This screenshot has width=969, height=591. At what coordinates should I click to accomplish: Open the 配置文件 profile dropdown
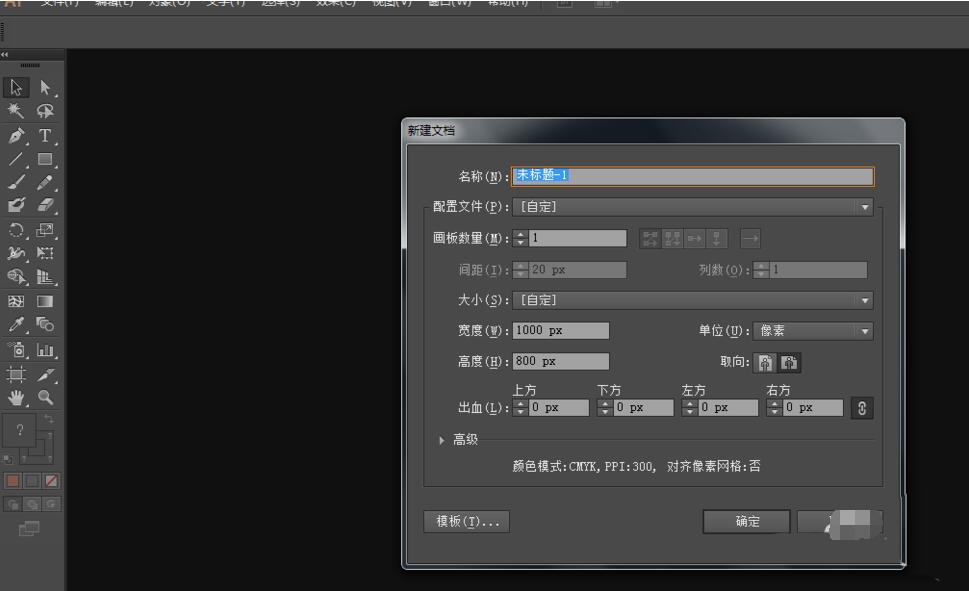[x=864, y=207]
